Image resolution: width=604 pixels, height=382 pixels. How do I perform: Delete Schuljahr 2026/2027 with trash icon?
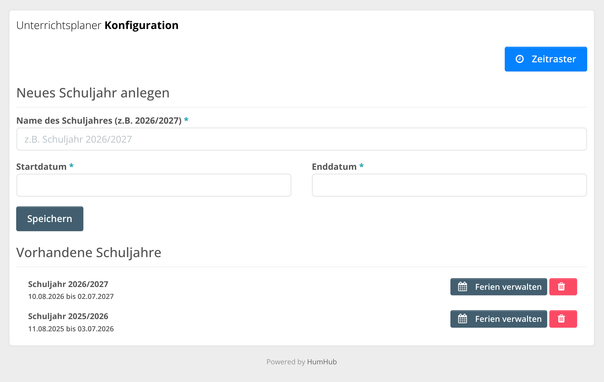tap(563, 287)
